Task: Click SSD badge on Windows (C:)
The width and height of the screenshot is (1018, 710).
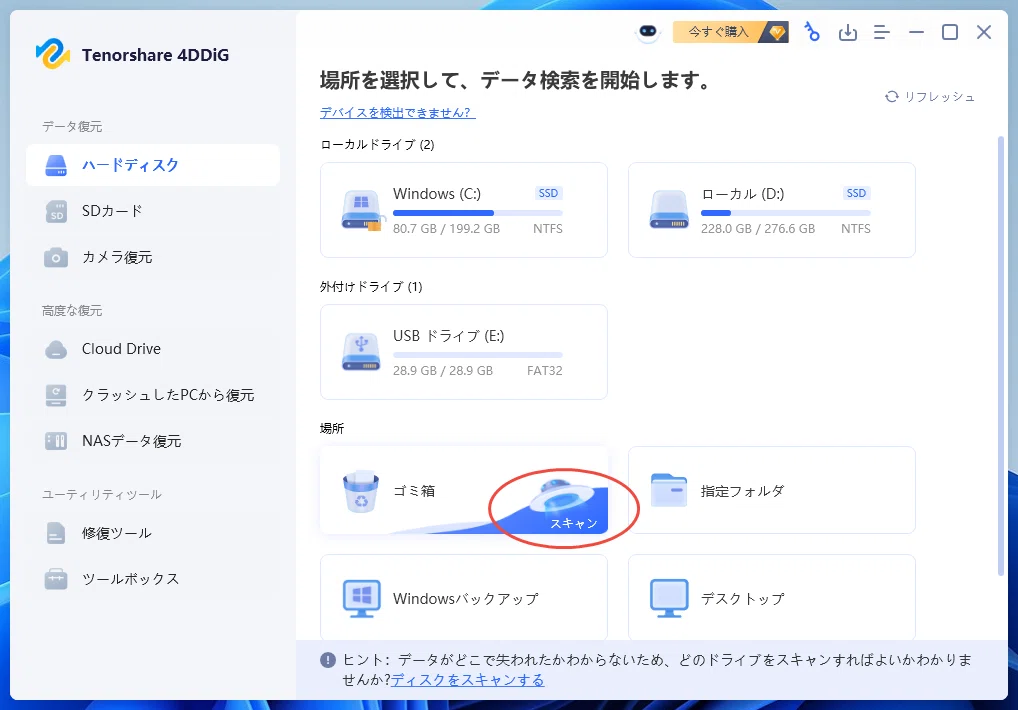Action: [549, 193]
